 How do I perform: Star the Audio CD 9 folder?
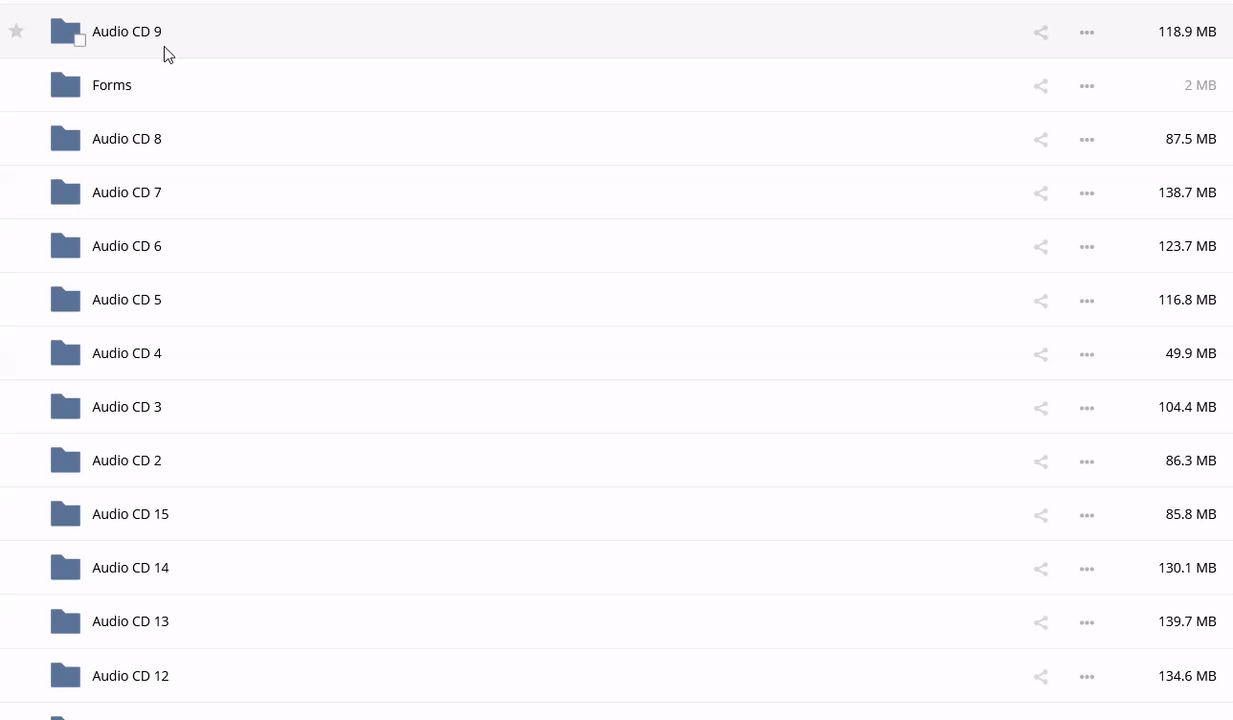click(16, 32)
